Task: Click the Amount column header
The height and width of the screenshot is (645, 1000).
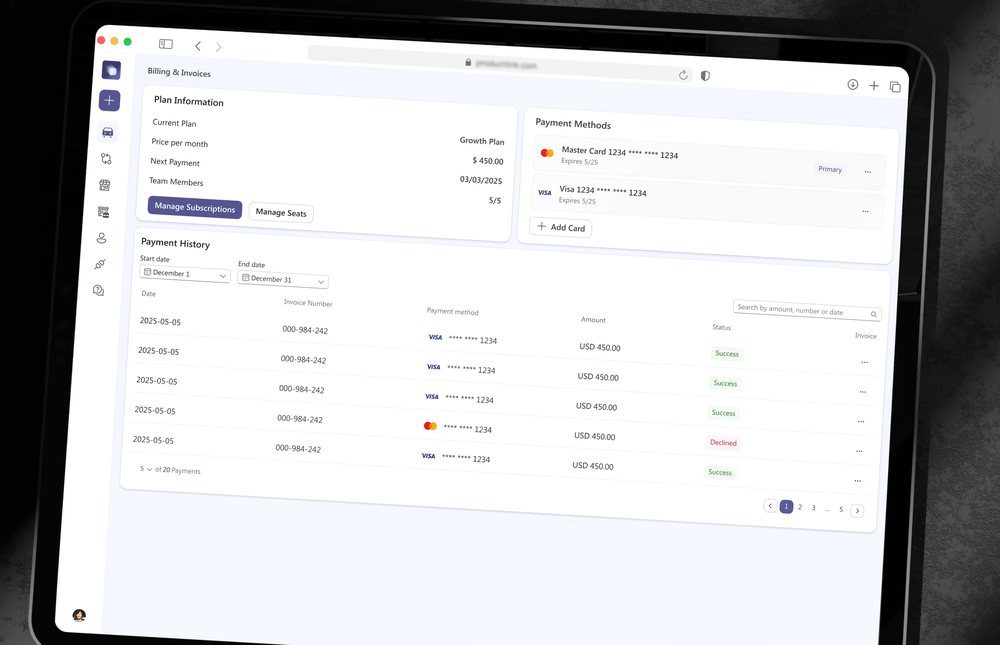Action: tap(593, 320)
